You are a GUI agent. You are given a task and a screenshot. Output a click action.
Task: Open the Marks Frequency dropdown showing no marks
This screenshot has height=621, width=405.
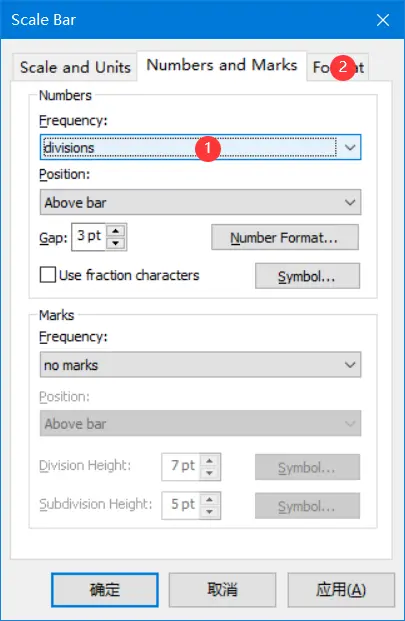tap(200, 365)
